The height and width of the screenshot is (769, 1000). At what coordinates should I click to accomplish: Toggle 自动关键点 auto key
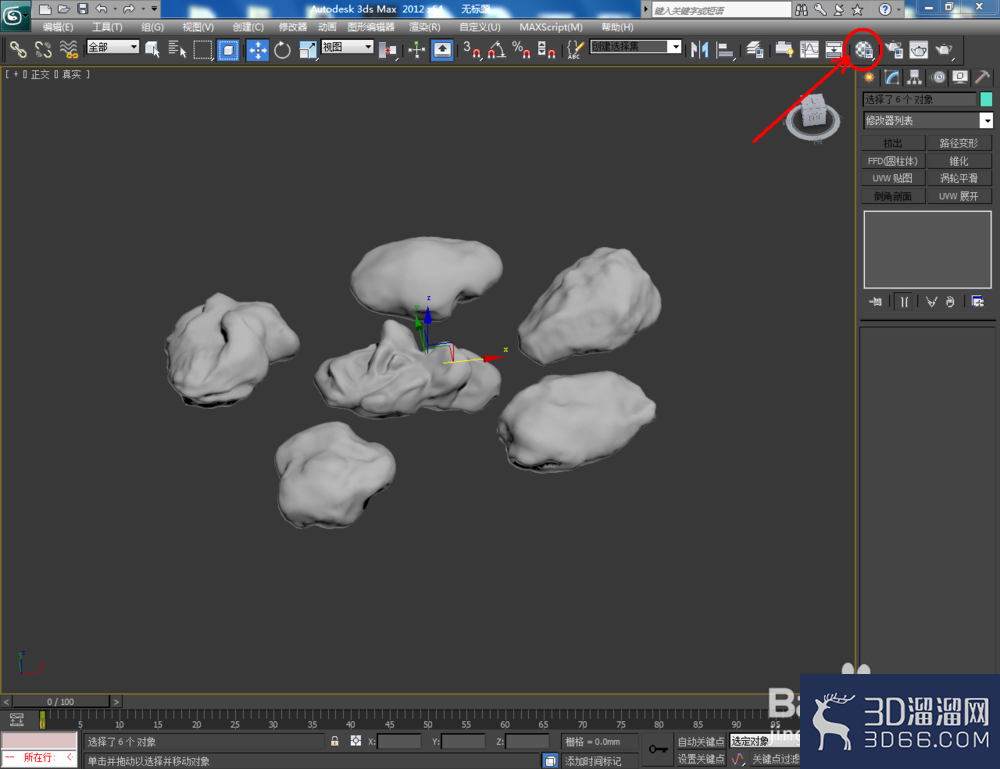(x=701, y=741)
